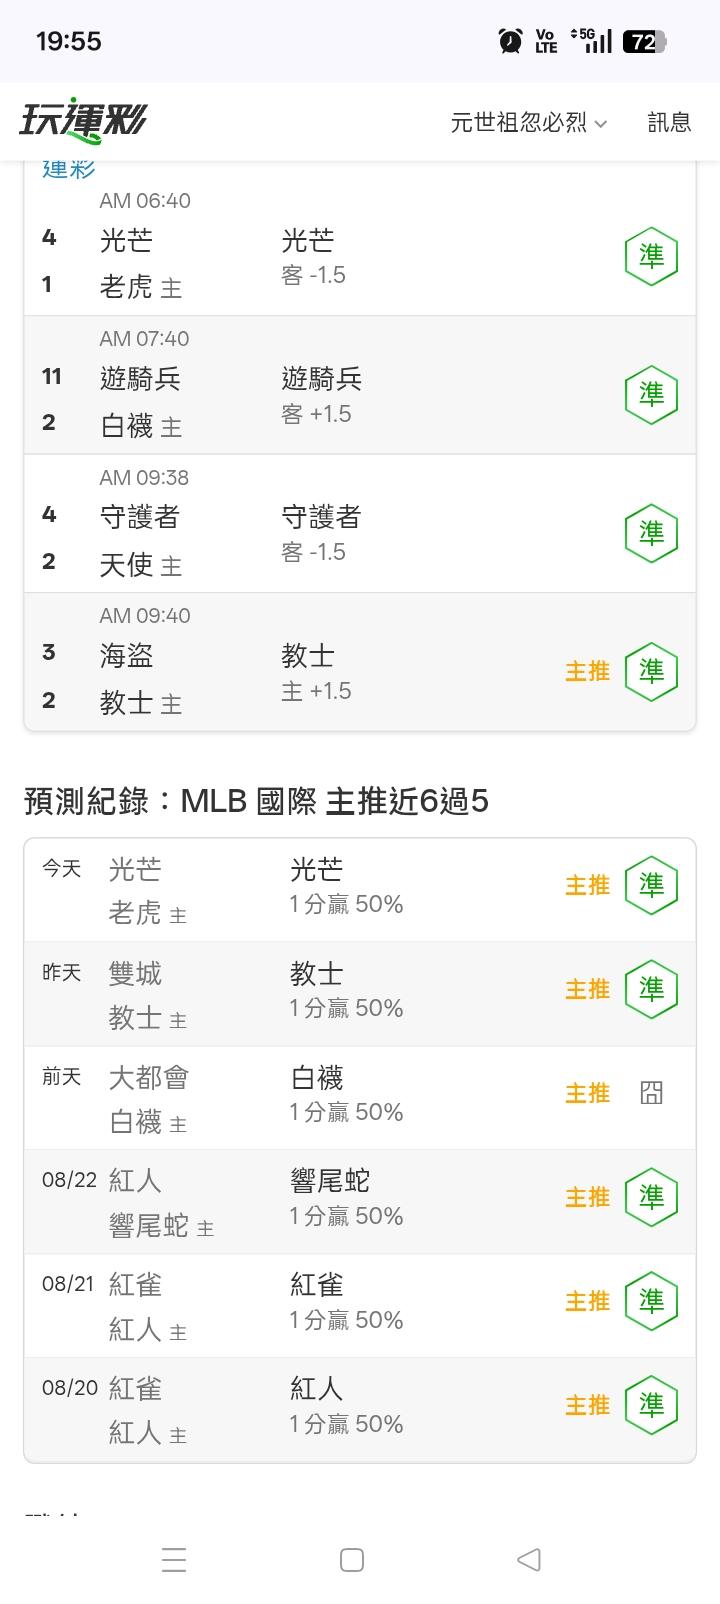Click the 準 badge on the 08/22 響尾蛇 record
720x1604 pixels.
coord(652,1197)
